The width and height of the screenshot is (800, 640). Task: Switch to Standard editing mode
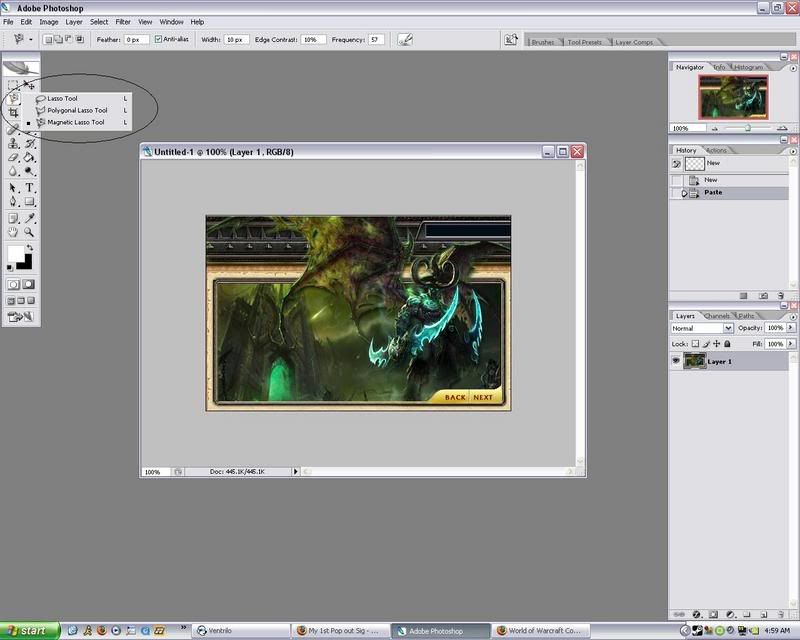[14, 284]
